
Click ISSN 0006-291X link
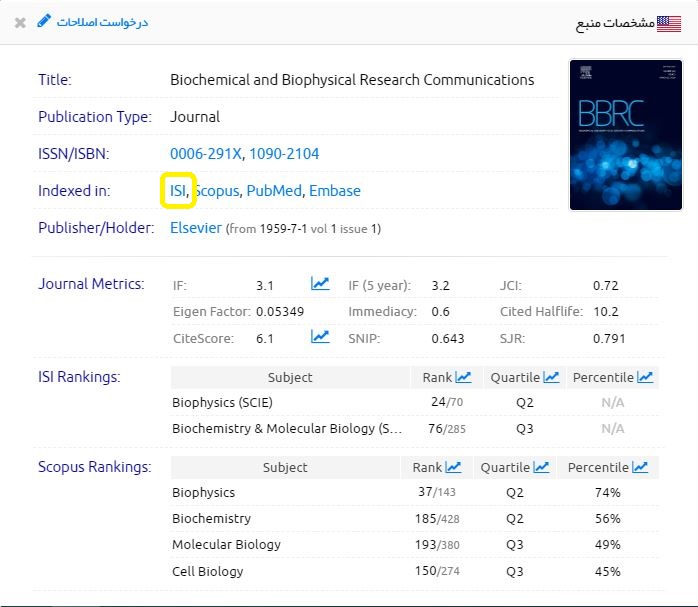point(205,153)
